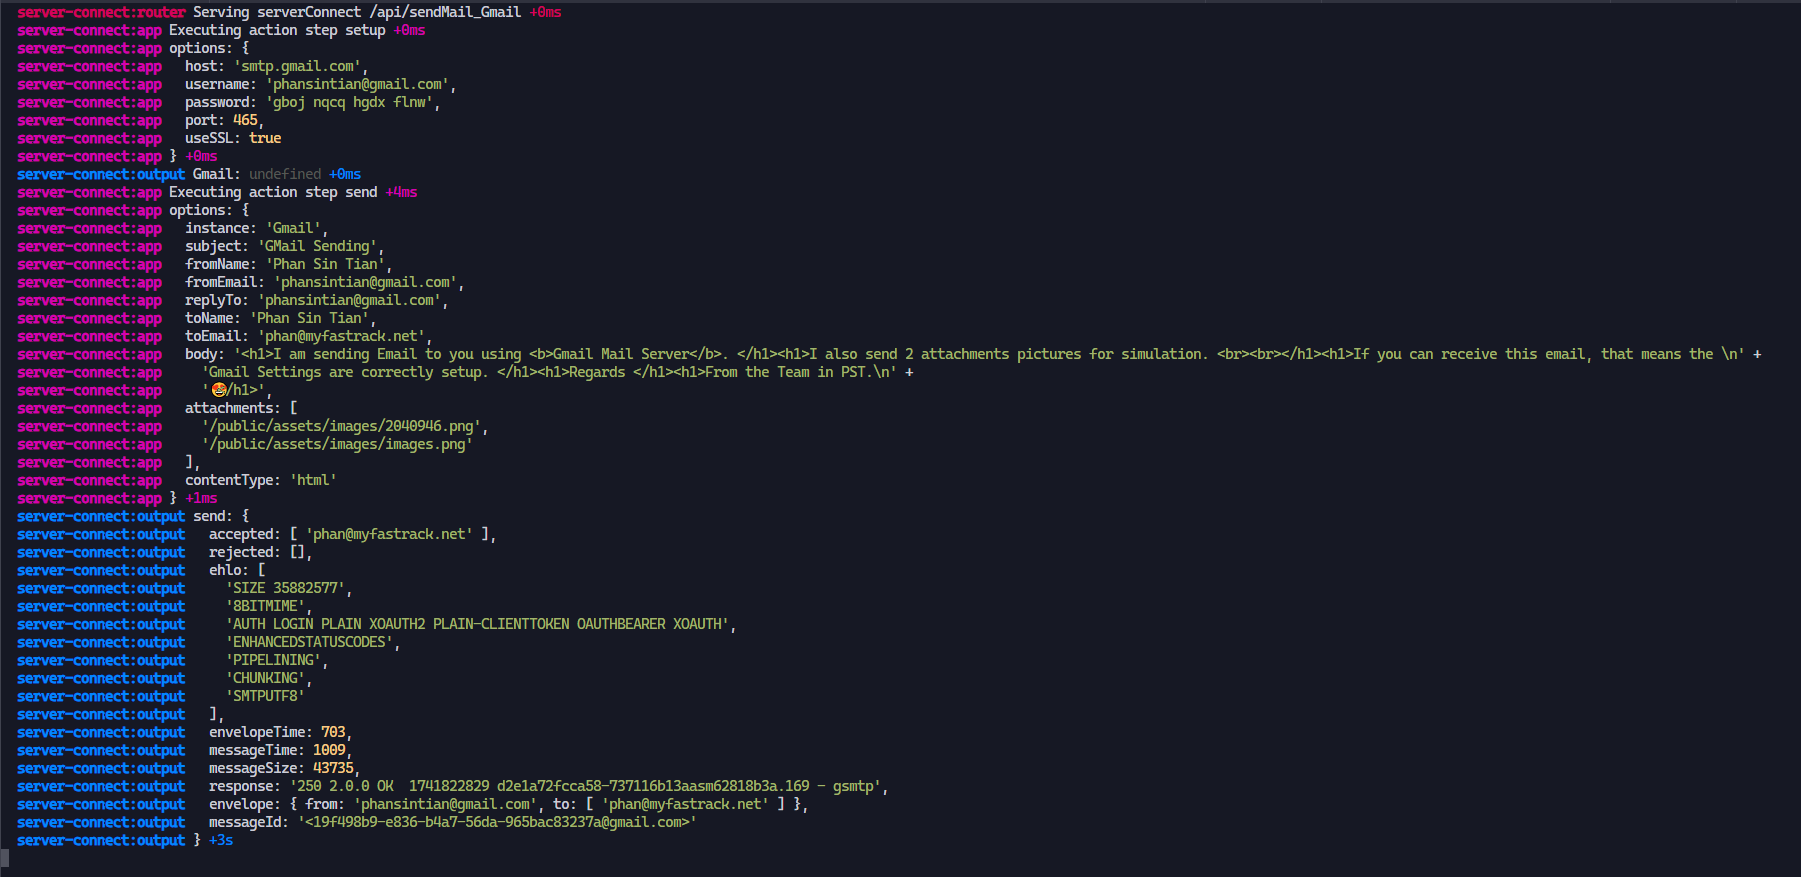
Task: Click the 'SMTPUTF8' ehlo entry
Action: [x=266, y=696]
